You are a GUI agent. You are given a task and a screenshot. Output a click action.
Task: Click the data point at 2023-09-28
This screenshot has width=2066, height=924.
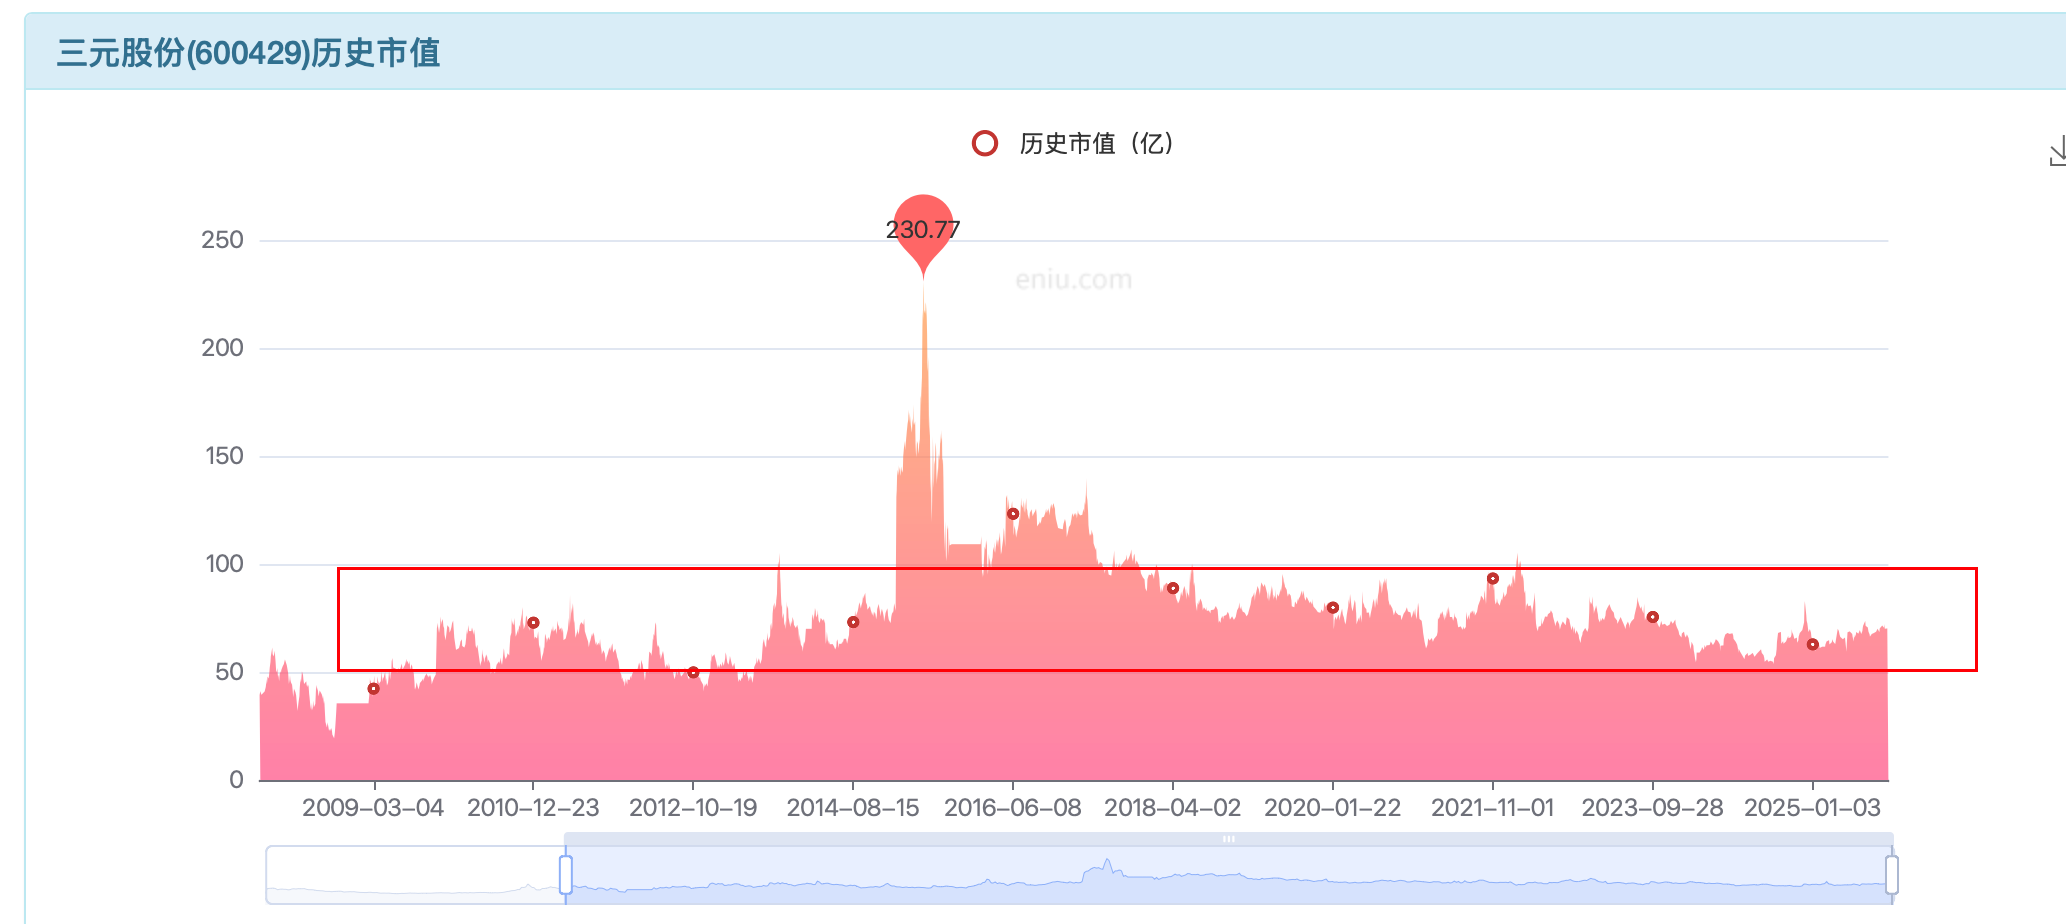(1653, 617)
